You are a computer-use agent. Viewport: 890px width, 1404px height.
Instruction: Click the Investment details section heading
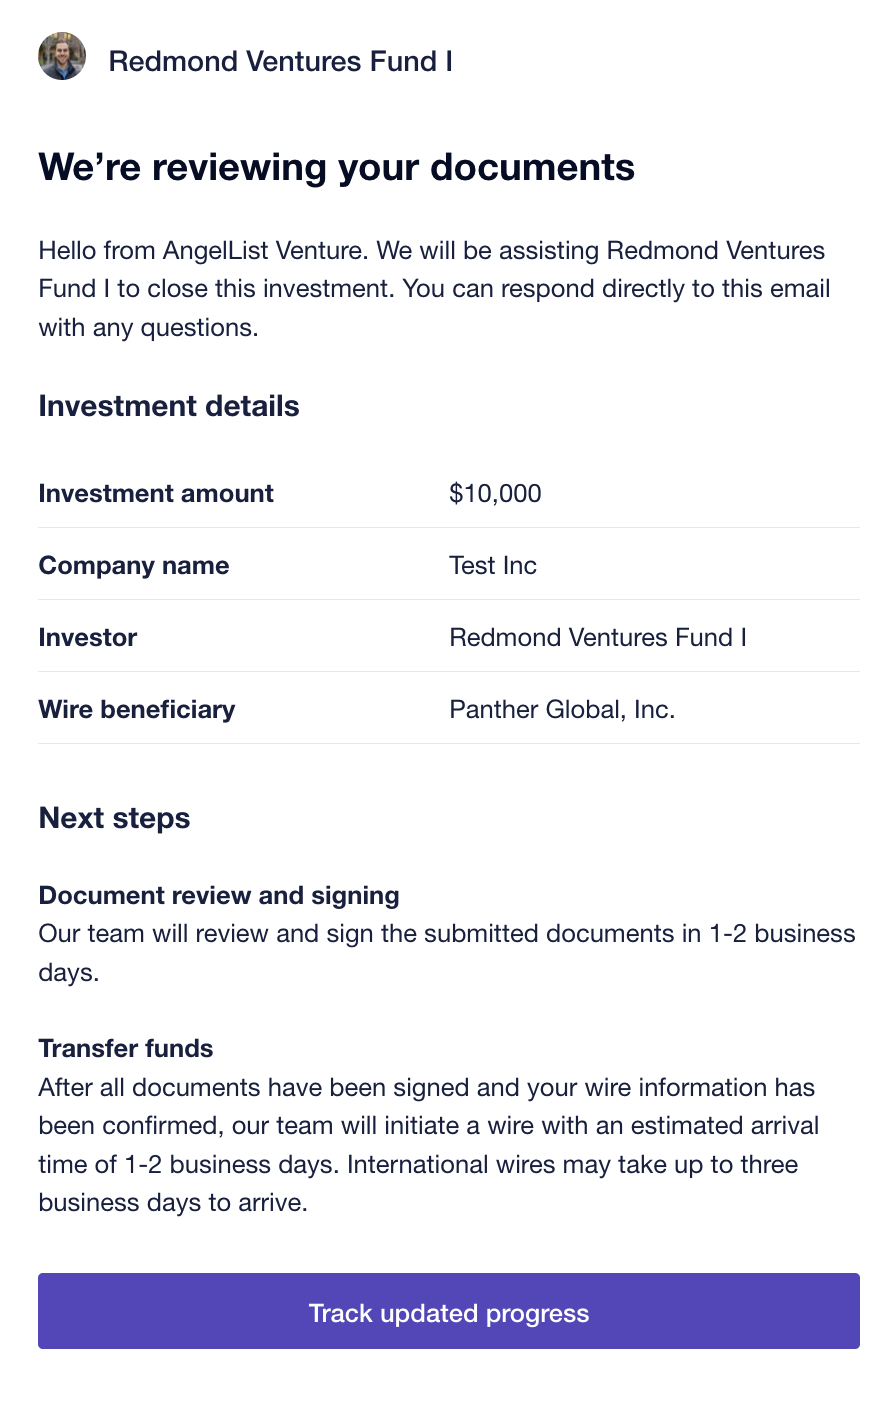[169, 406]
